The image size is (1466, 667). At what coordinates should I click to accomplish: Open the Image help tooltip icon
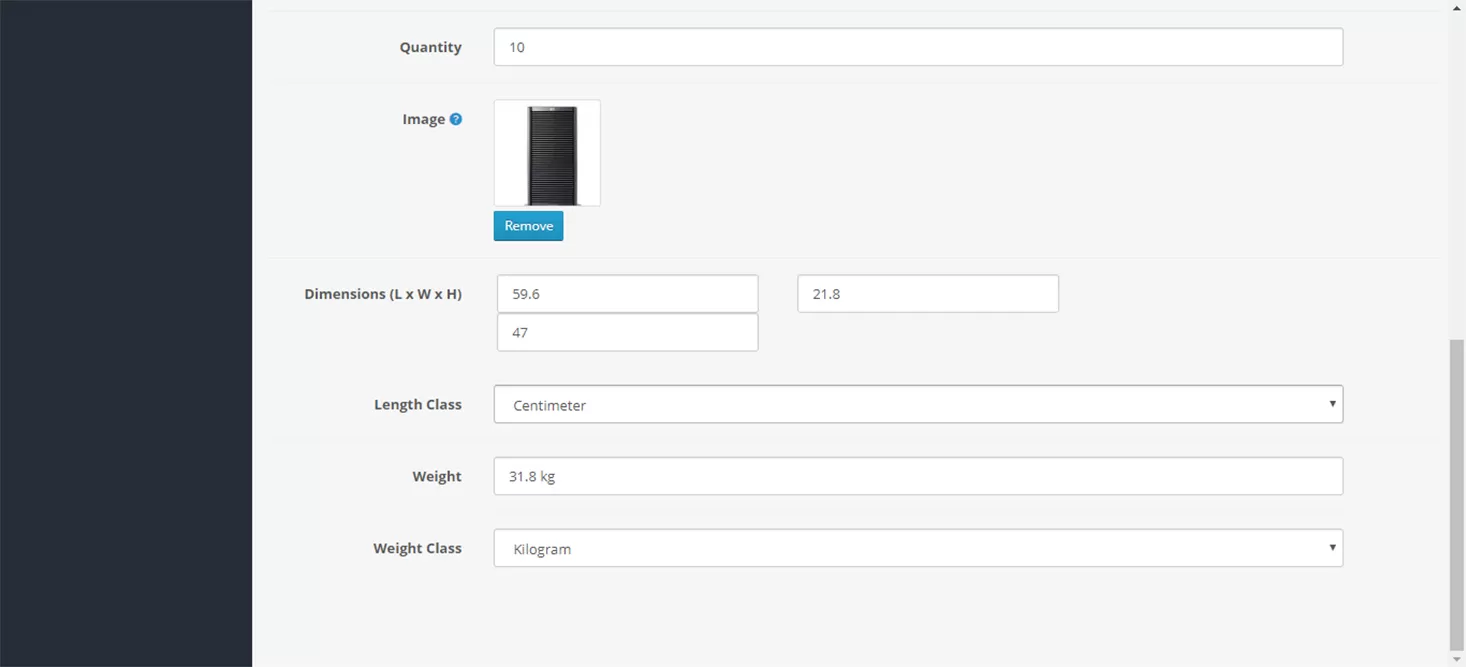point(456,119)
